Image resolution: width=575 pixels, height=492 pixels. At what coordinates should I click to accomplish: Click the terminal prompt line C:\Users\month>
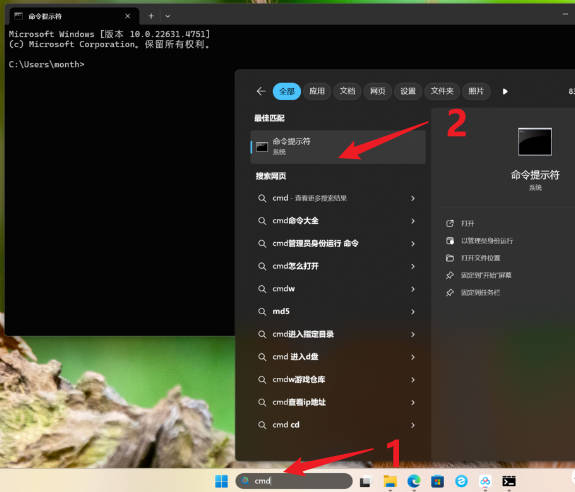pos(47,65)
